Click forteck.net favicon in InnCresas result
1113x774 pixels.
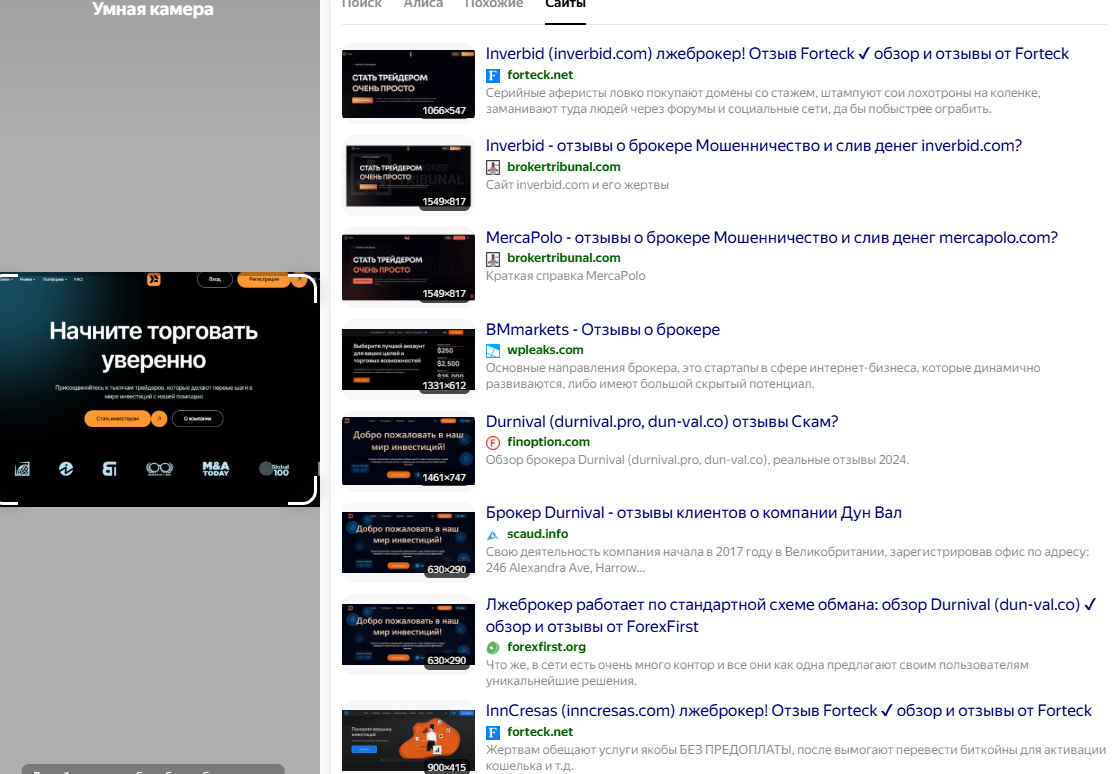coord(493,733)
